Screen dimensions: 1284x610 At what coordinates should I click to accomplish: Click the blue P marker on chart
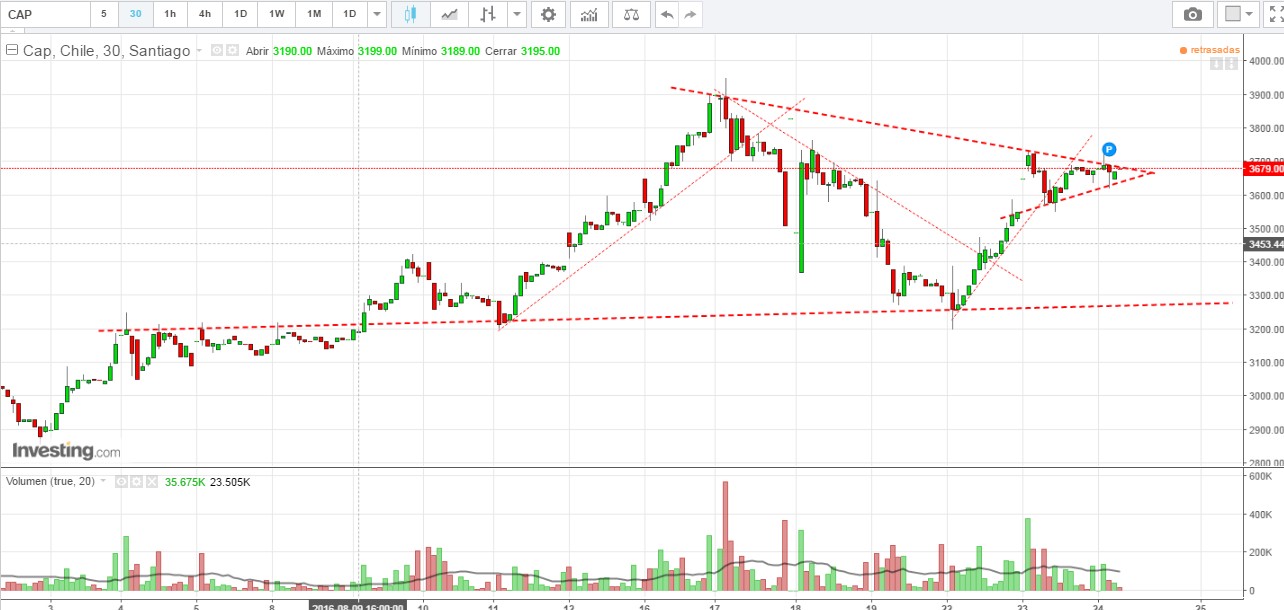[1108, 149]
